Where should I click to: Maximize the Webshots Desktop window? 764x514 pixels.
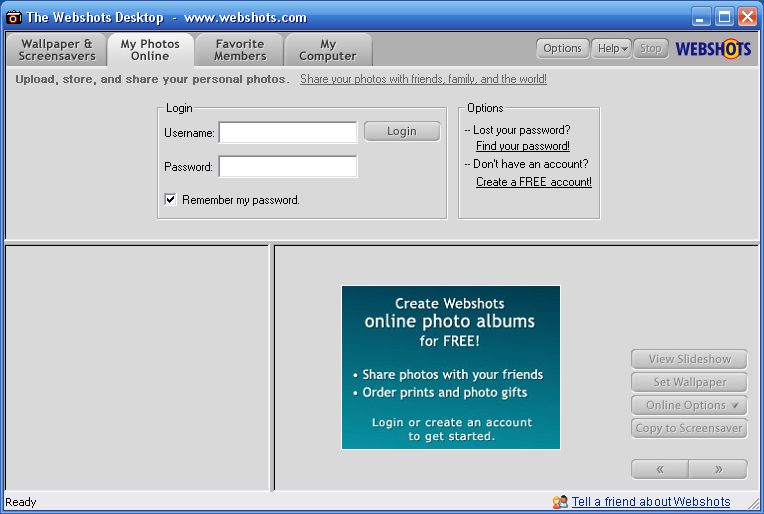pyautogui.click(x=724, y=18)
